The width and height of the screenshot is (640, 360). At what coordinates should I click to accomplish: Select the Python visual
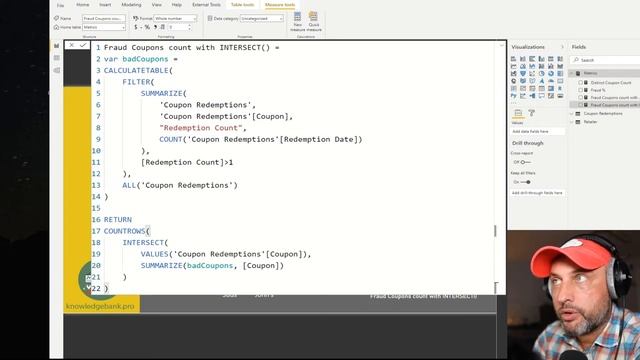pos(513,96)
